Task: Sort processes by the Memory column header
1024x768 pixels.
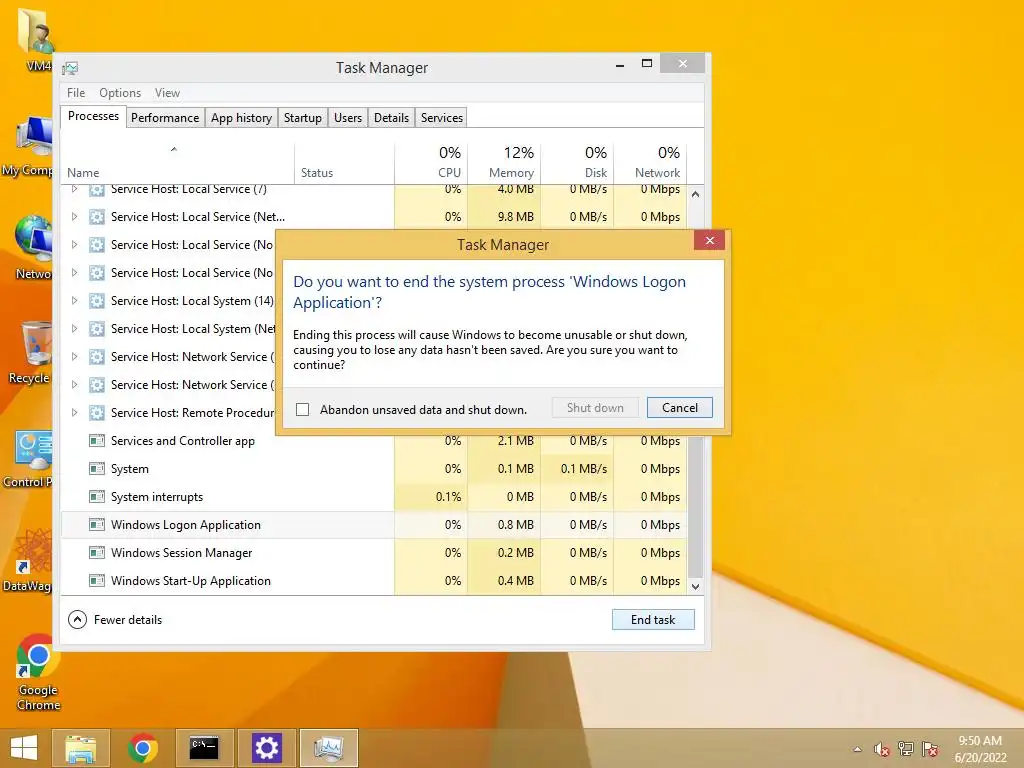Action: click(504, 162)
